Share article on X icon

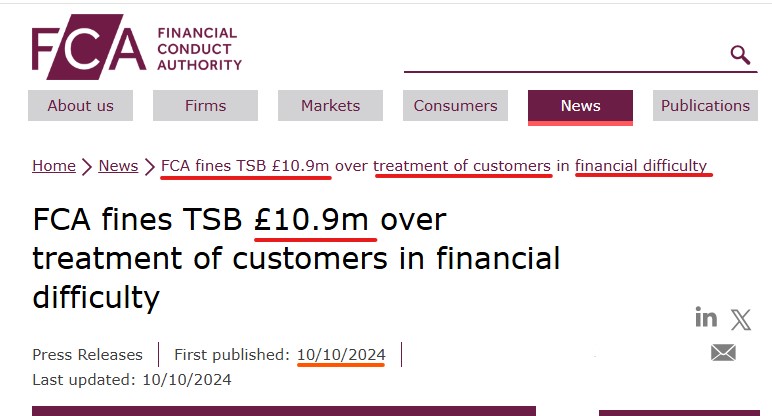(740, 320)
